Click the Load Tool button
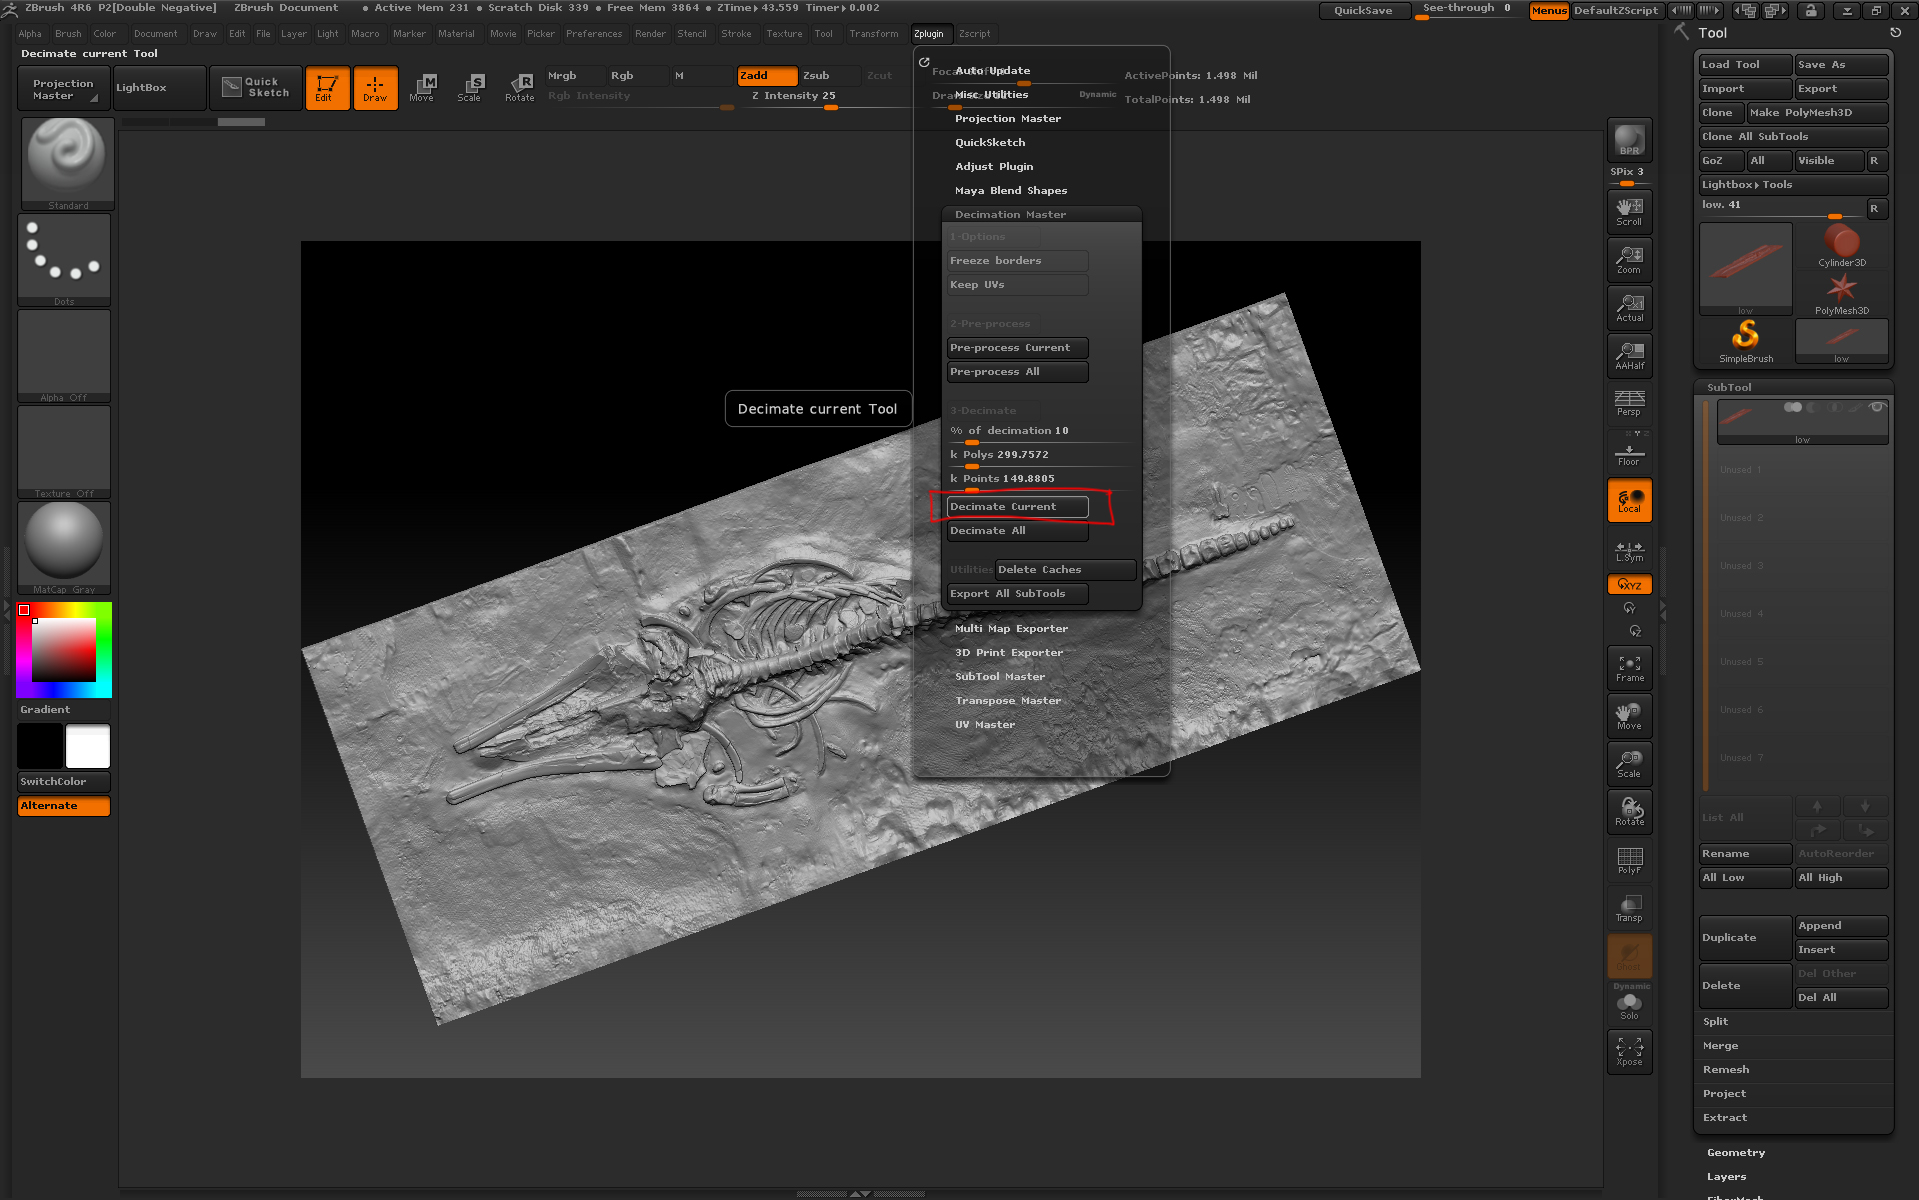Screen dimensions: 1919x1200 1745,64
